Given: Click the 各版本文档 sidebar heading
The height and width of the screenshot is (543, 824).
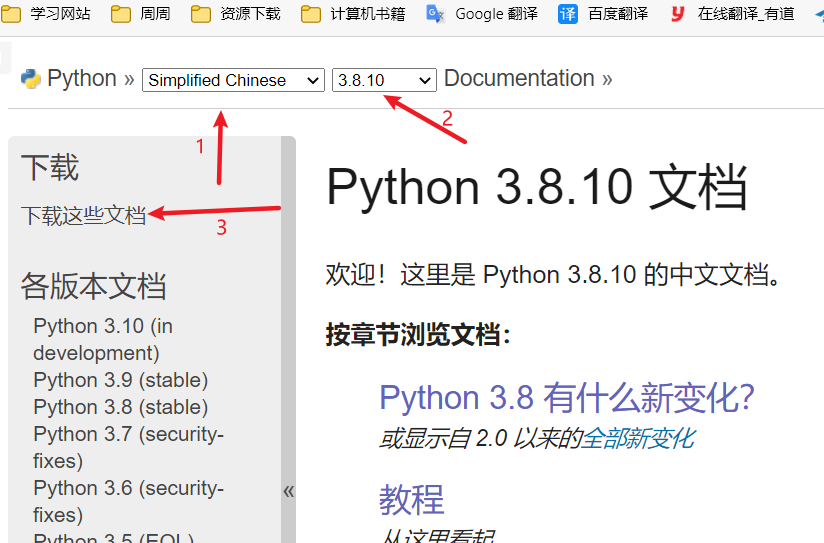Looking at the screenshot, I should pos(94,286).
